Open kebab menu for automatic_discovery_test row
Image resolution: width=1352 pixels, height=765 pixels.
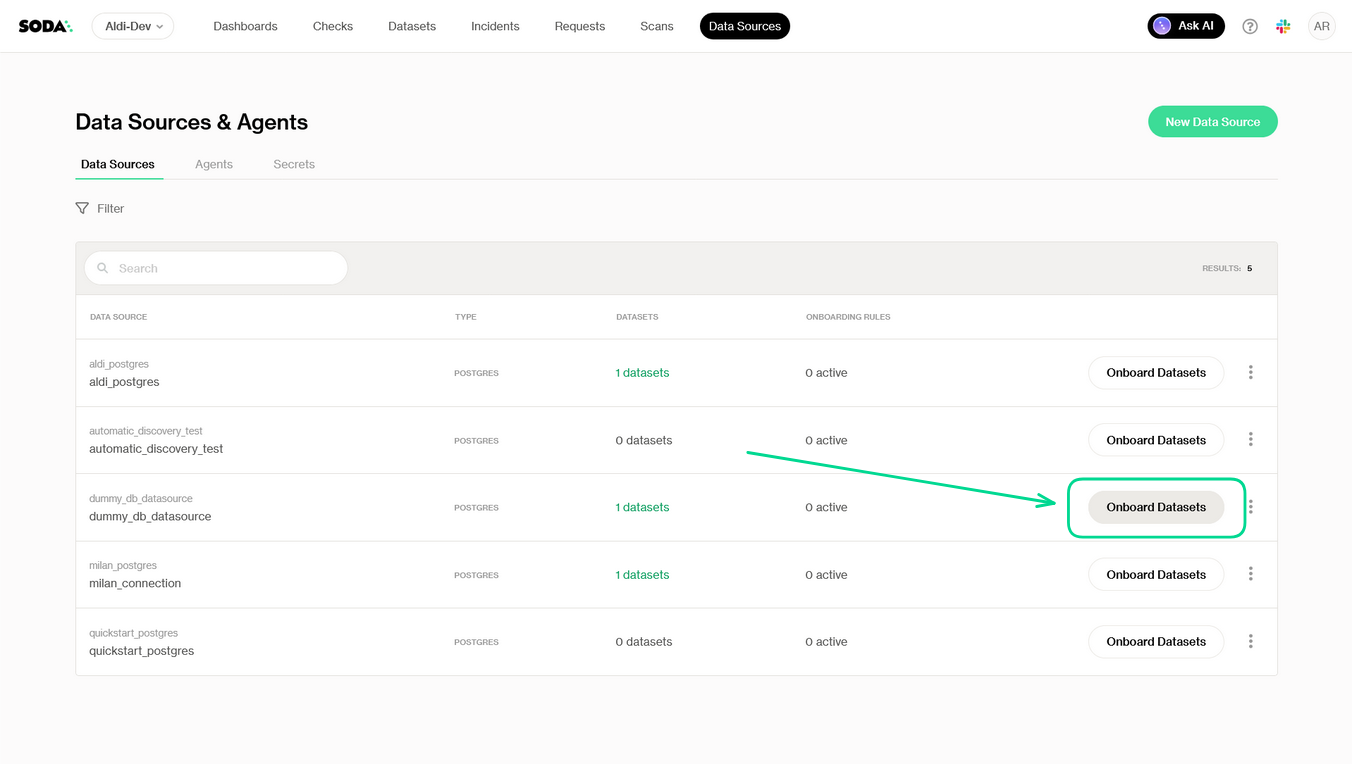1250,440
